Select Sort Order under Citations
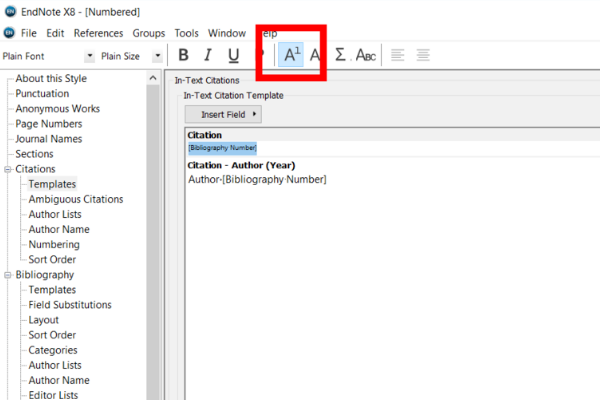 [52, 260]
